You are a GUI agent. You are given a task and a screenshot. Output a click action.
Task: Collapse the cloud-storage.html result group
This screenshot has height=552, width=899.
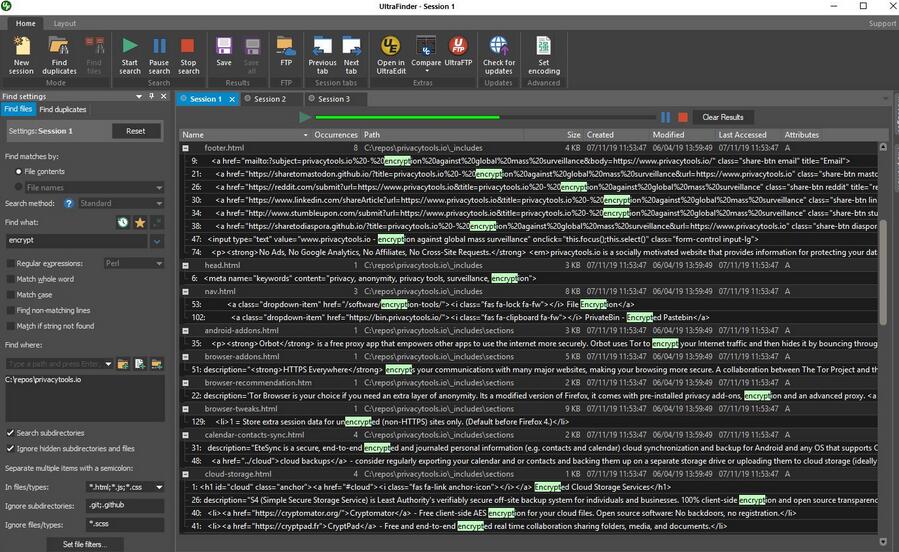(x=186, y=475)
